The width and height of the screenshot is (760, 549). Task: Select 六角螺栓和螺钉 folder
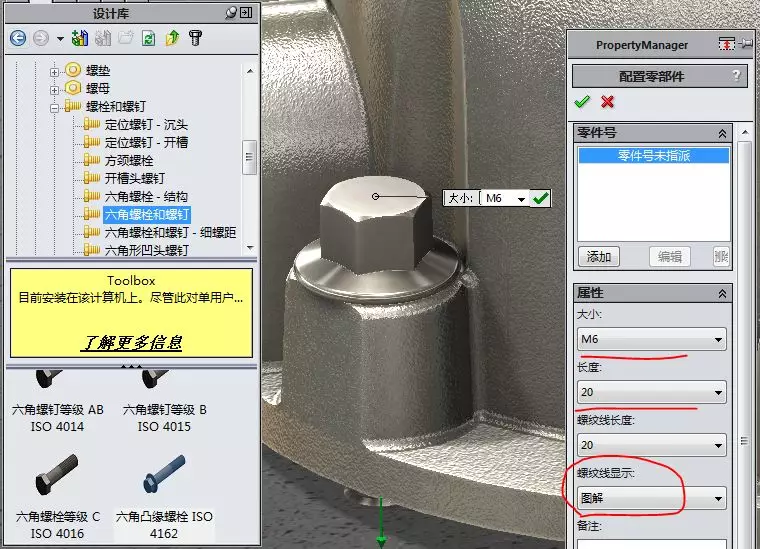coord(147,214)
